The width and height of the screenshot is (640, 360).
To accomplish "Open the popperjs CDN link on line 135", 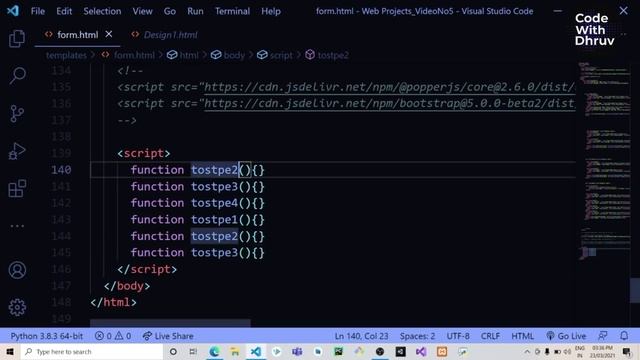I will tap(389, 87).
